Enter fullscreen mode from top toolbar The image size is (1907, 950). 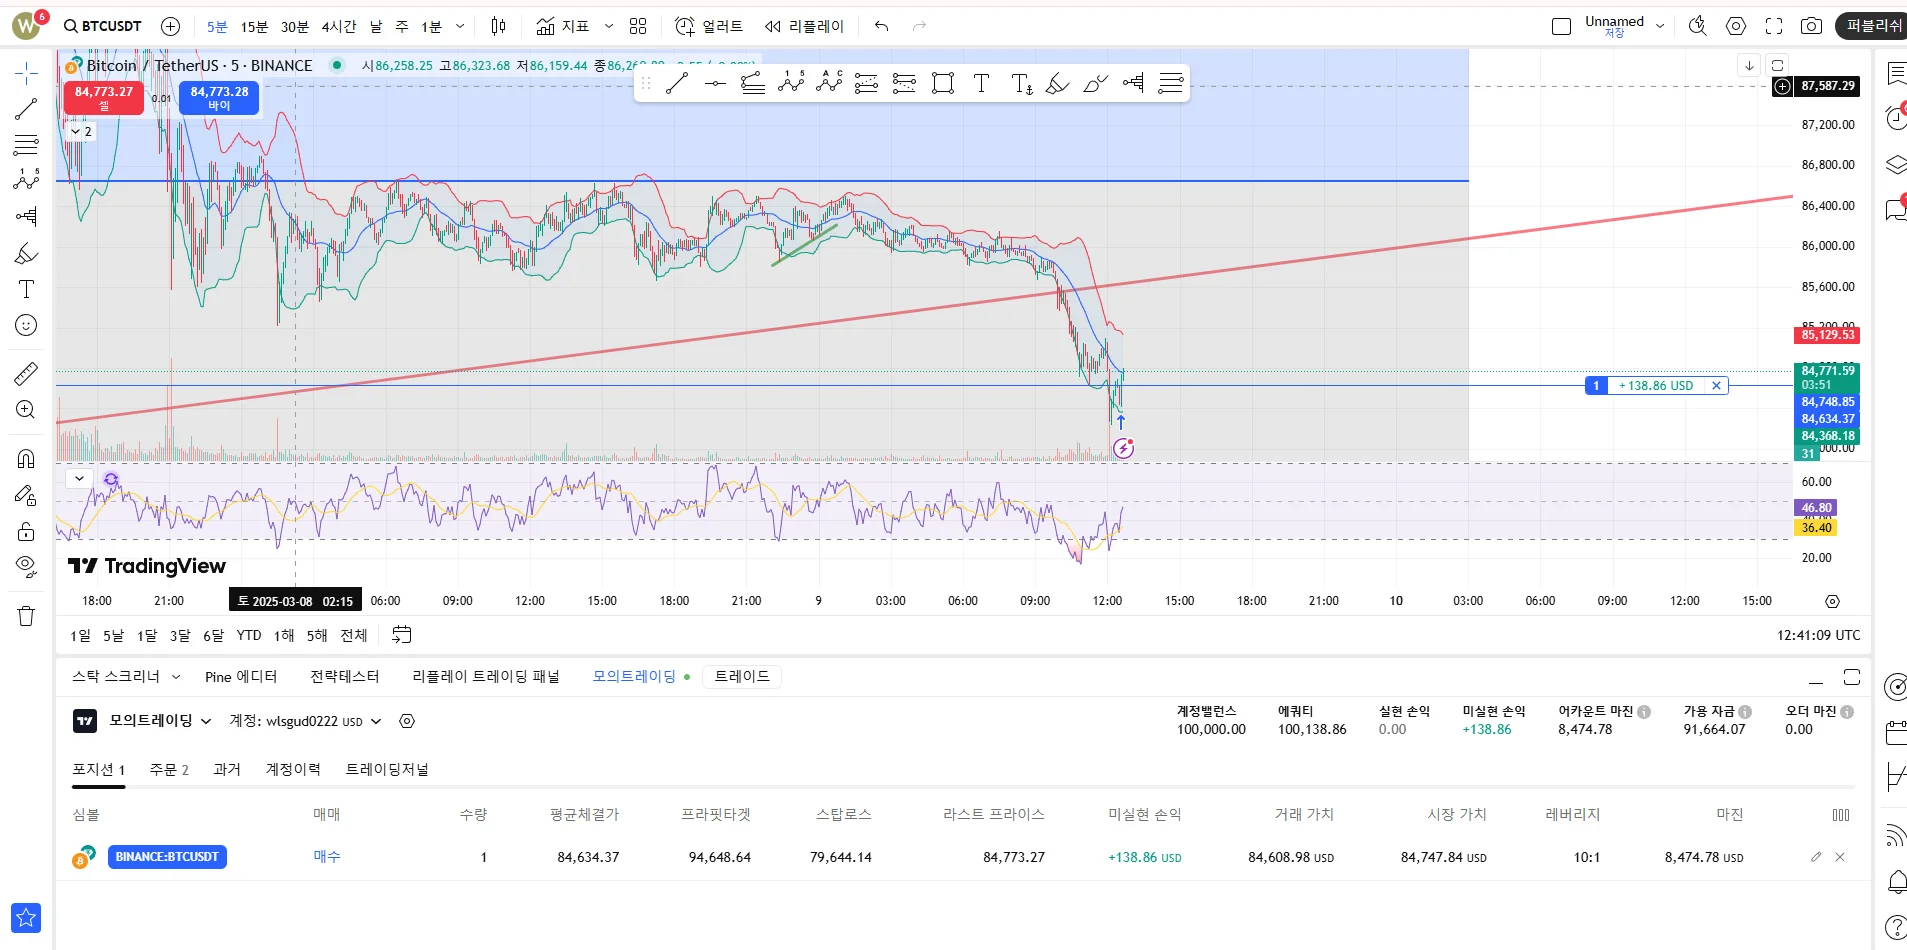(1774, 26)
